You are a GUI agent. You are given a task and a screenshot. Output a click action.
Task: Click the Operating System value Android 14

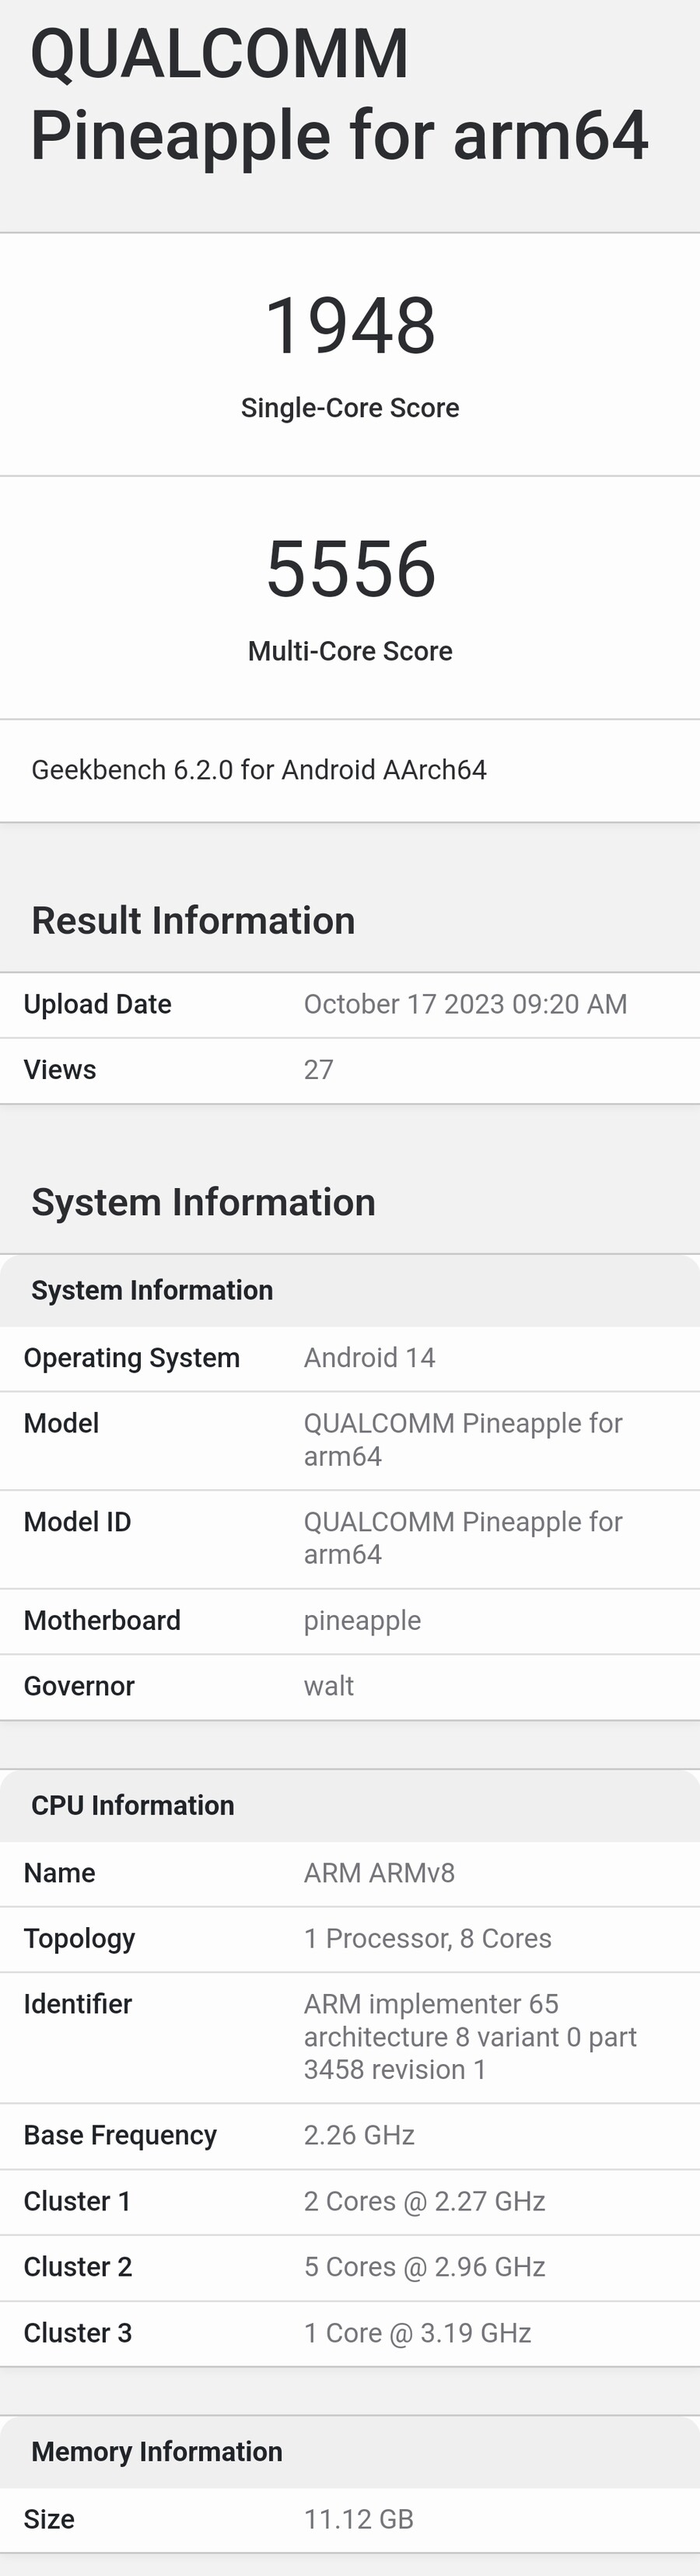(x=369, y=1358)
